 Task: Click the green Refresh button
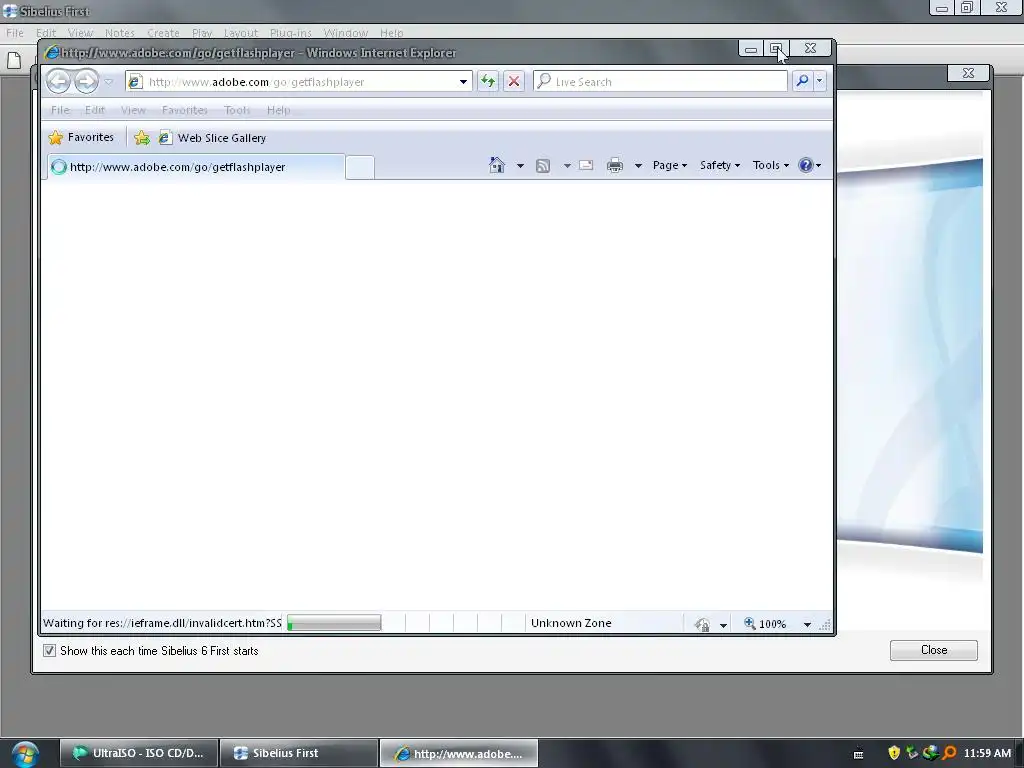(x=488, y=81)
